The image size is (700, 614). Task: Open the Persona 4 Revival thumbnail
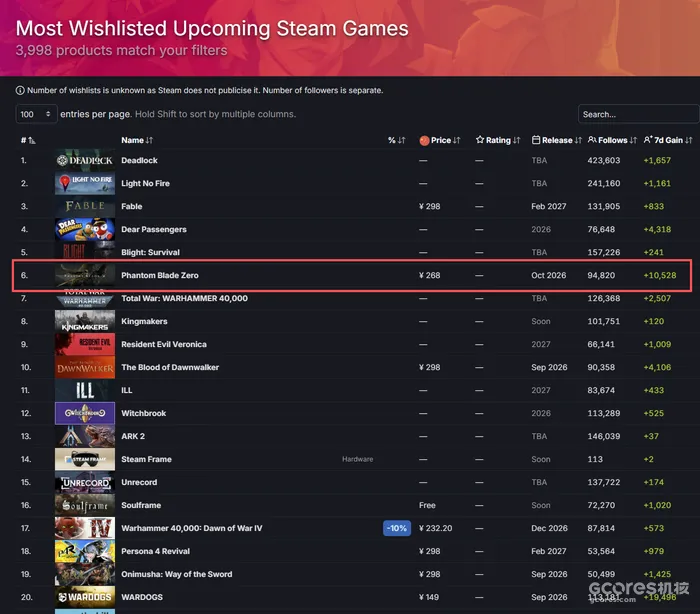click(85, 551)
